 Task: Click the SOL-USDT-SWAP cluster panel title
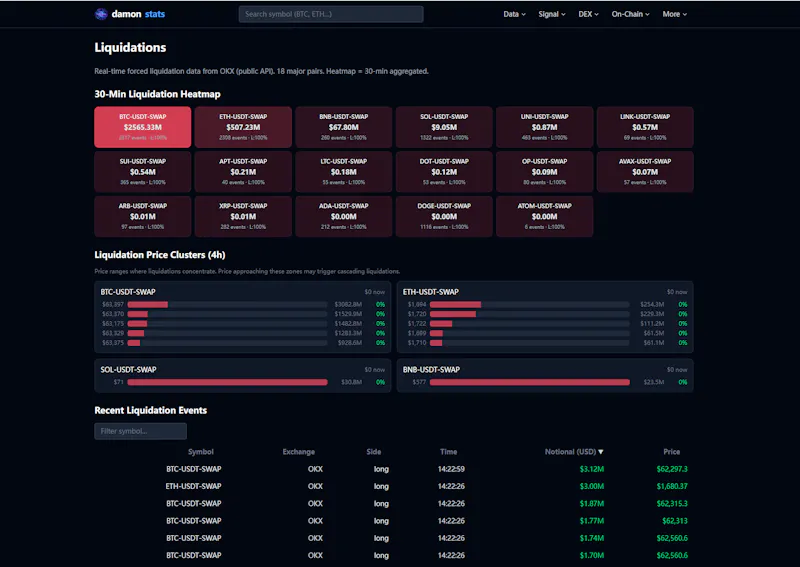click(x=128, y=369)
